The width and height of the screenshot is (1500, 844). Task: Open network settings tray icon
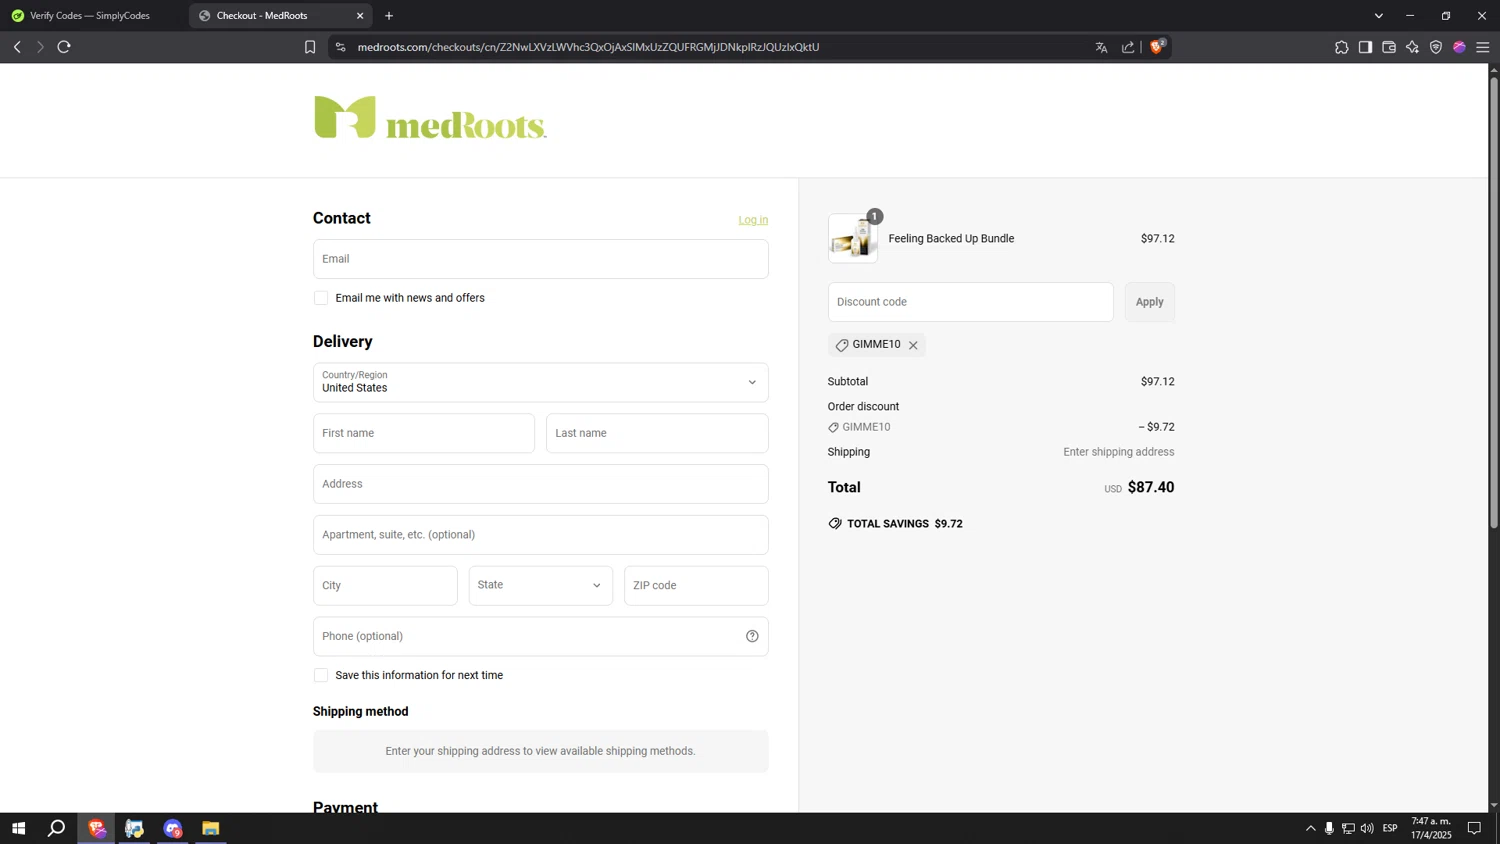(1348, 828)
